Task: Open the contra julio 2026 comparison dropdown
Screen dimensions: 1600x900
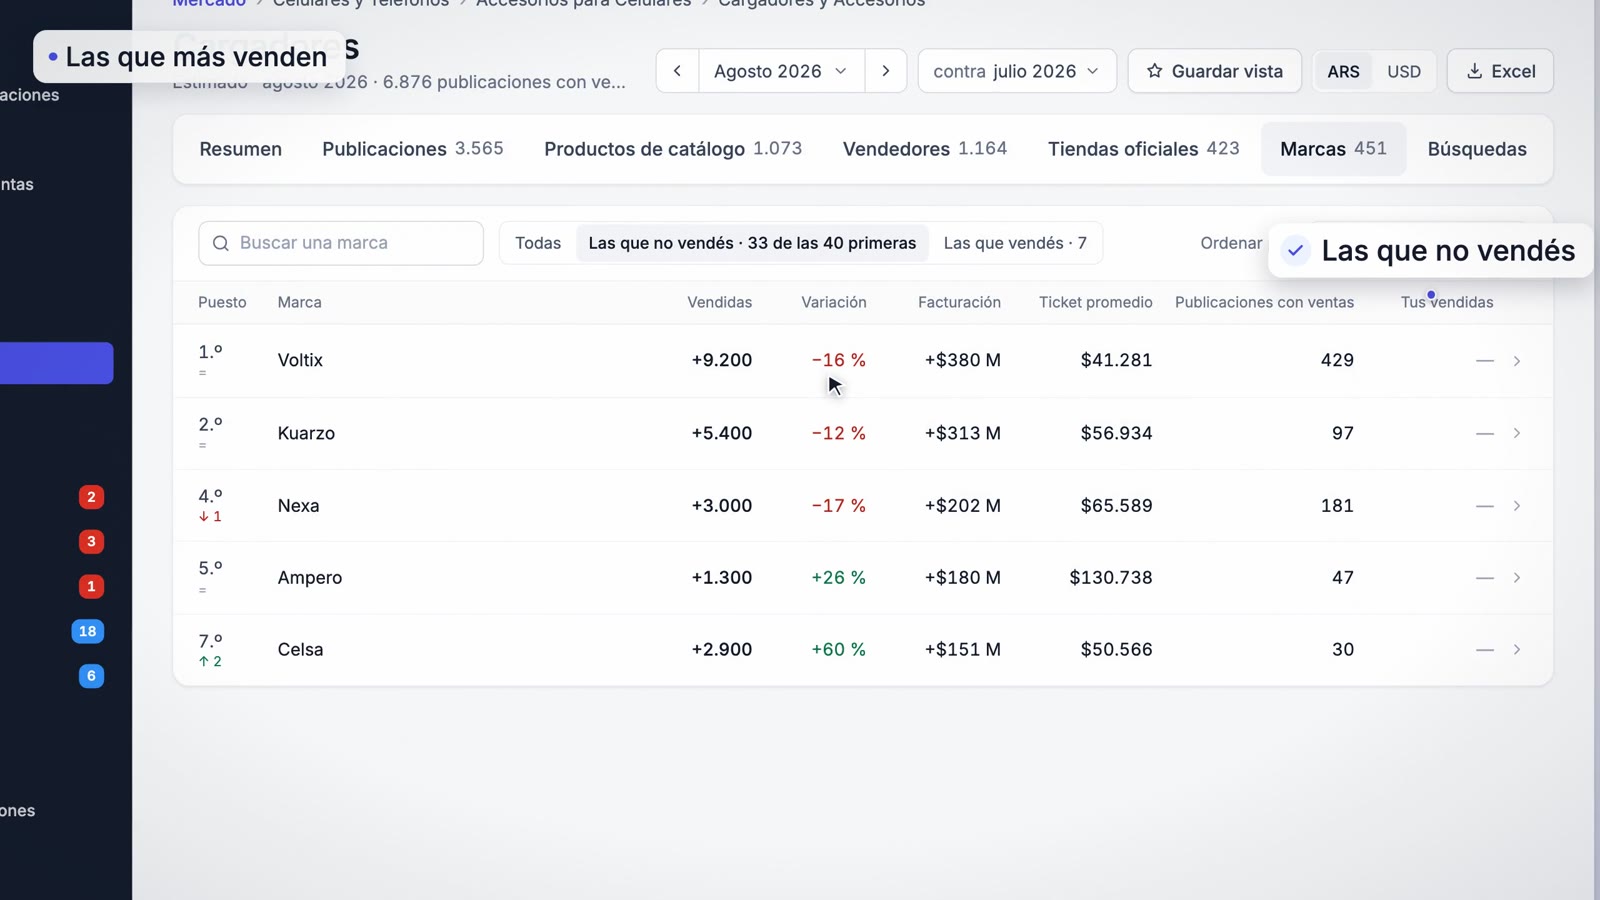Action: 1017,71
